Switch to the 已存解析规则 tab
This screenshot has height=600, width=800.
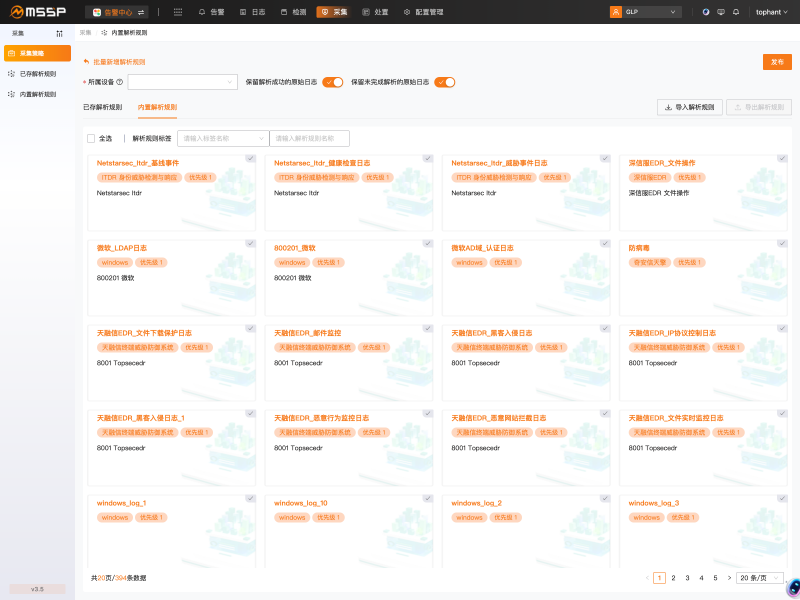tap(102, 106)
